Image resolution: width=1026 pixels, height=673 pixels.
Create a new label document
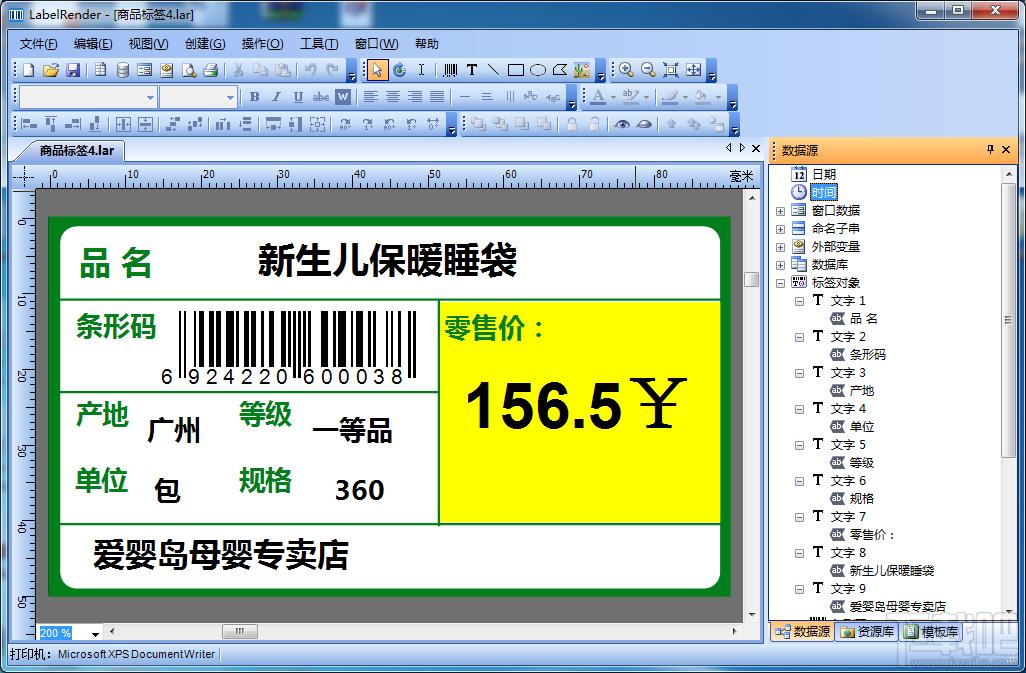pos(28,70)
